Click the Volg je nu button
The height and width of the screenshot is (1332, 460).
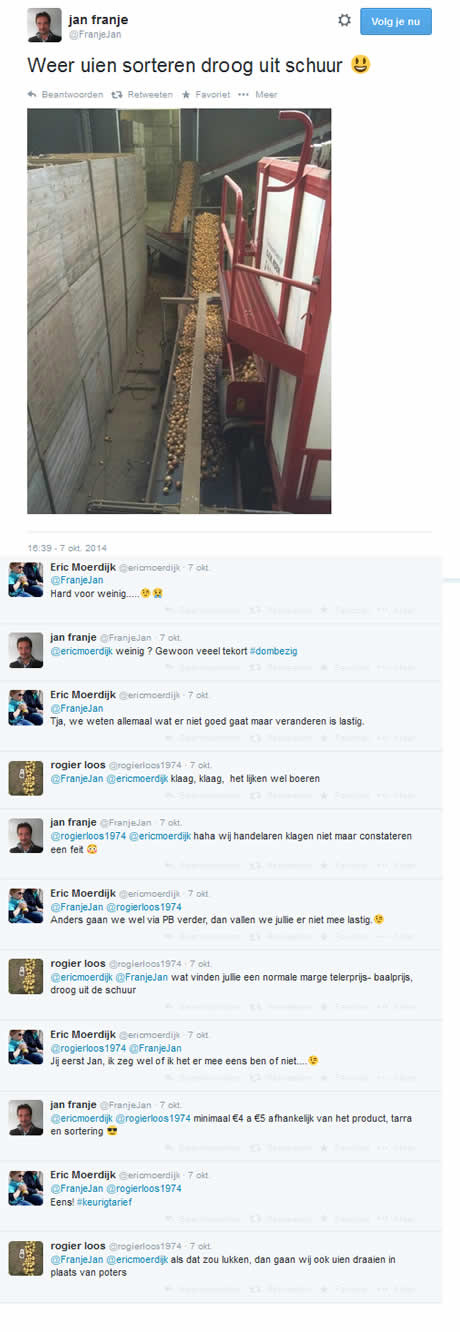396,21
